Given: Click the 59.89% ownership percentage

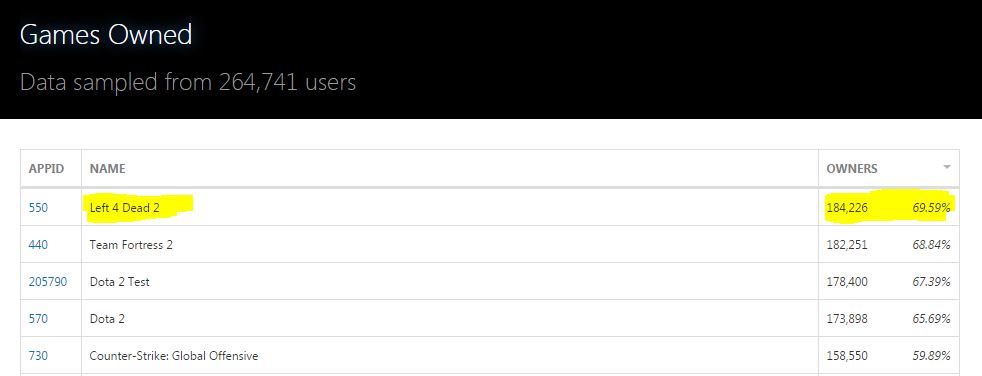Looking at the screenshot, I should click(931, 356).
